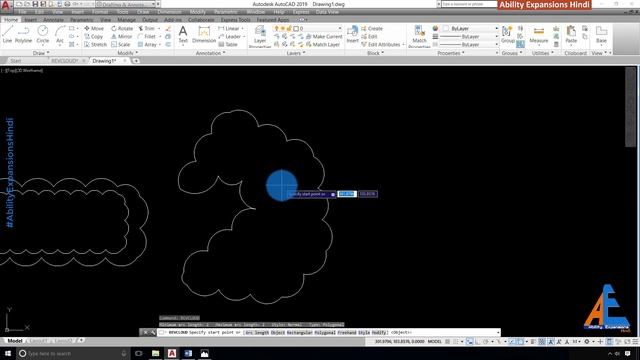Click the Save icon in quick access toolbar

(35, 4)
